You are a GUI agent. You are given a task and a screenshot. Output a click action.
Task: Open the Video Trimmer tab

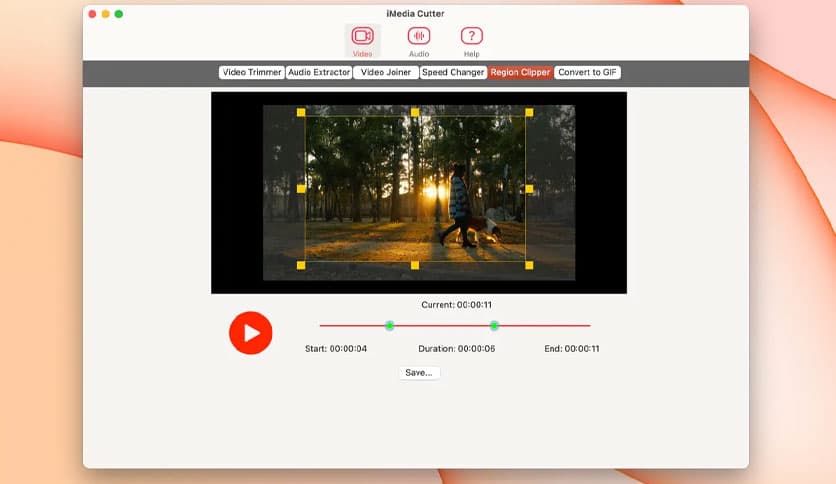coord(252,72)
